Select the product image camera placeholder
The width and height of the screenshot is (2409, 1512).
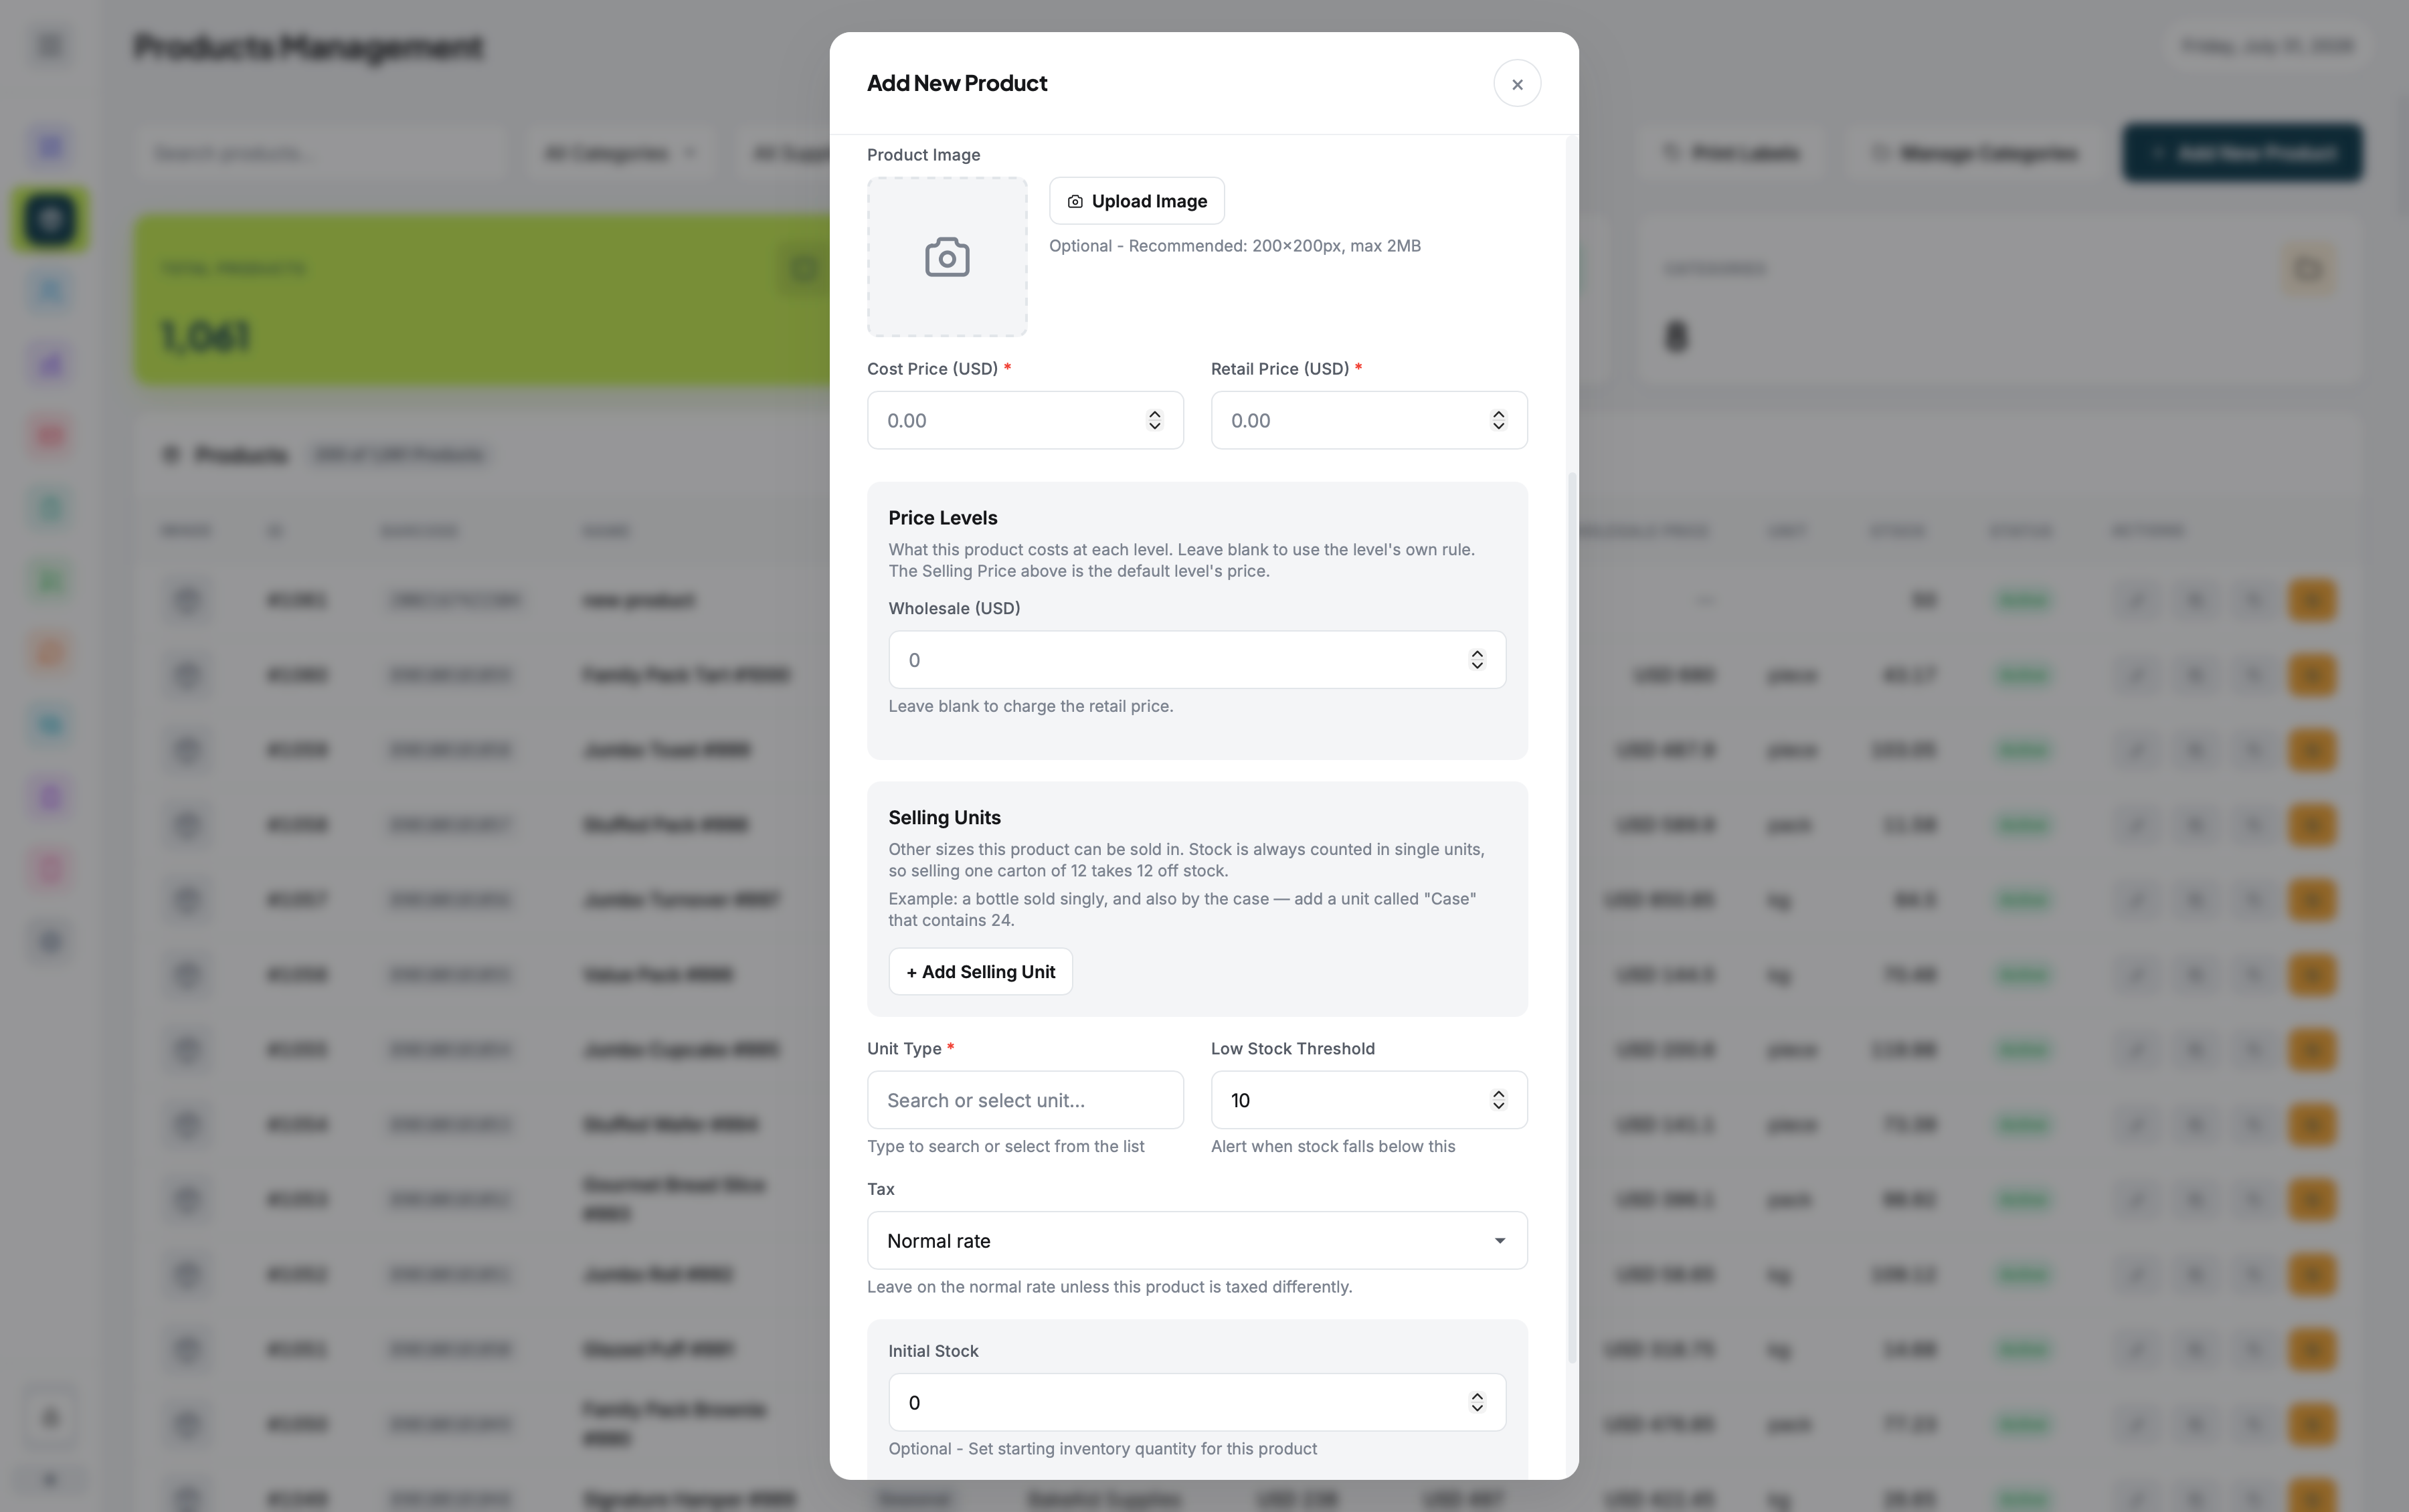point(947,257)
